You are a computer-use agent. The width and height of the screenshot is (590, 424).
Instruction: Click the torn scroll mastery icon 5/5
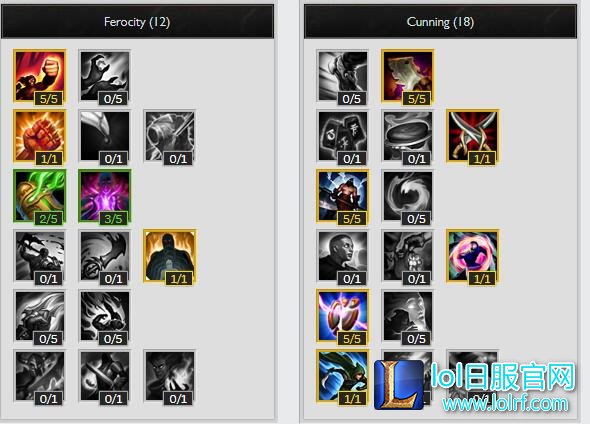pos(408,77)
